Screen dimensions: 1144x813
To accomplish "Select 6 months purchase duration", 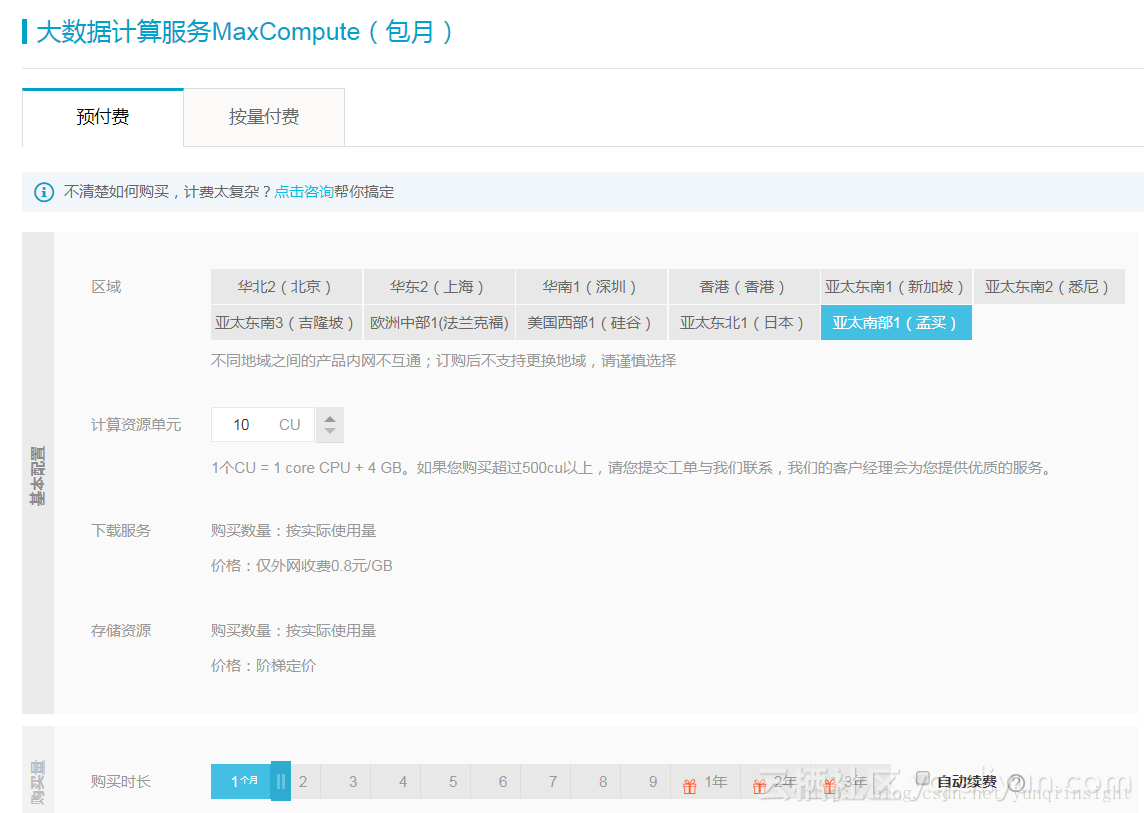I will tap(503, 781).
